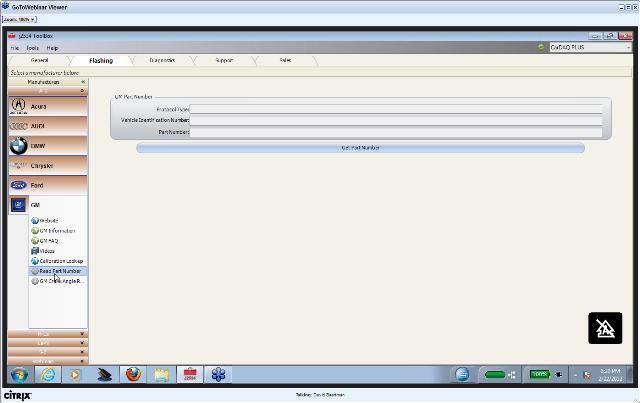This screenshot has height=403, width=640.
Task: Click the icon beside GM Information
Action: (35, 231)
